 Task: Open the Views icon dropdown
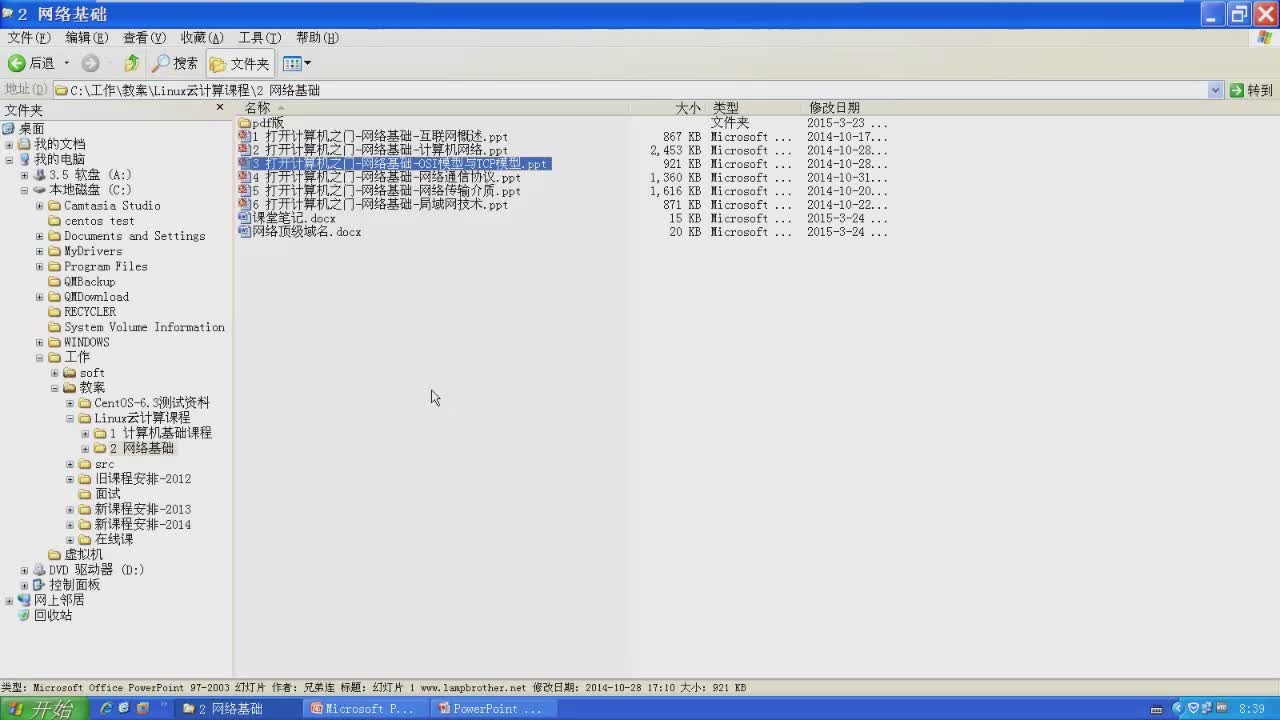[x=297, y=64]
